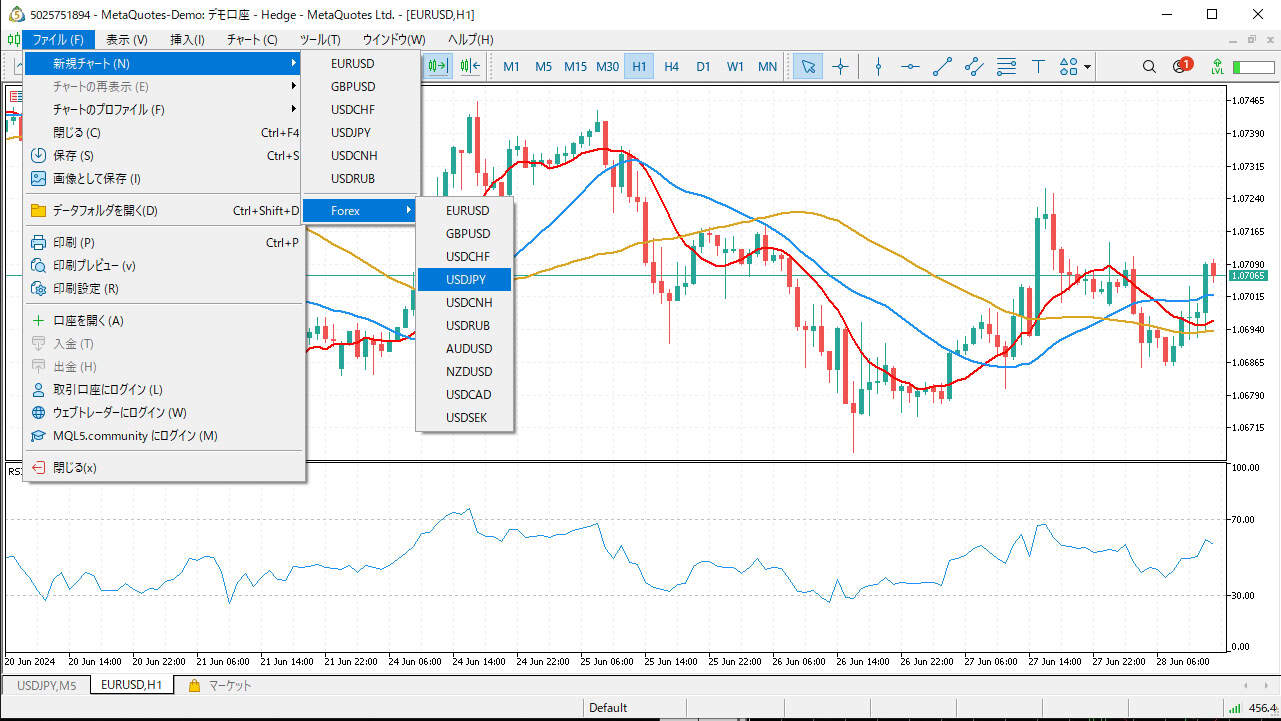
Task: Switch timeframe to D1
Action: pos(703,66)
